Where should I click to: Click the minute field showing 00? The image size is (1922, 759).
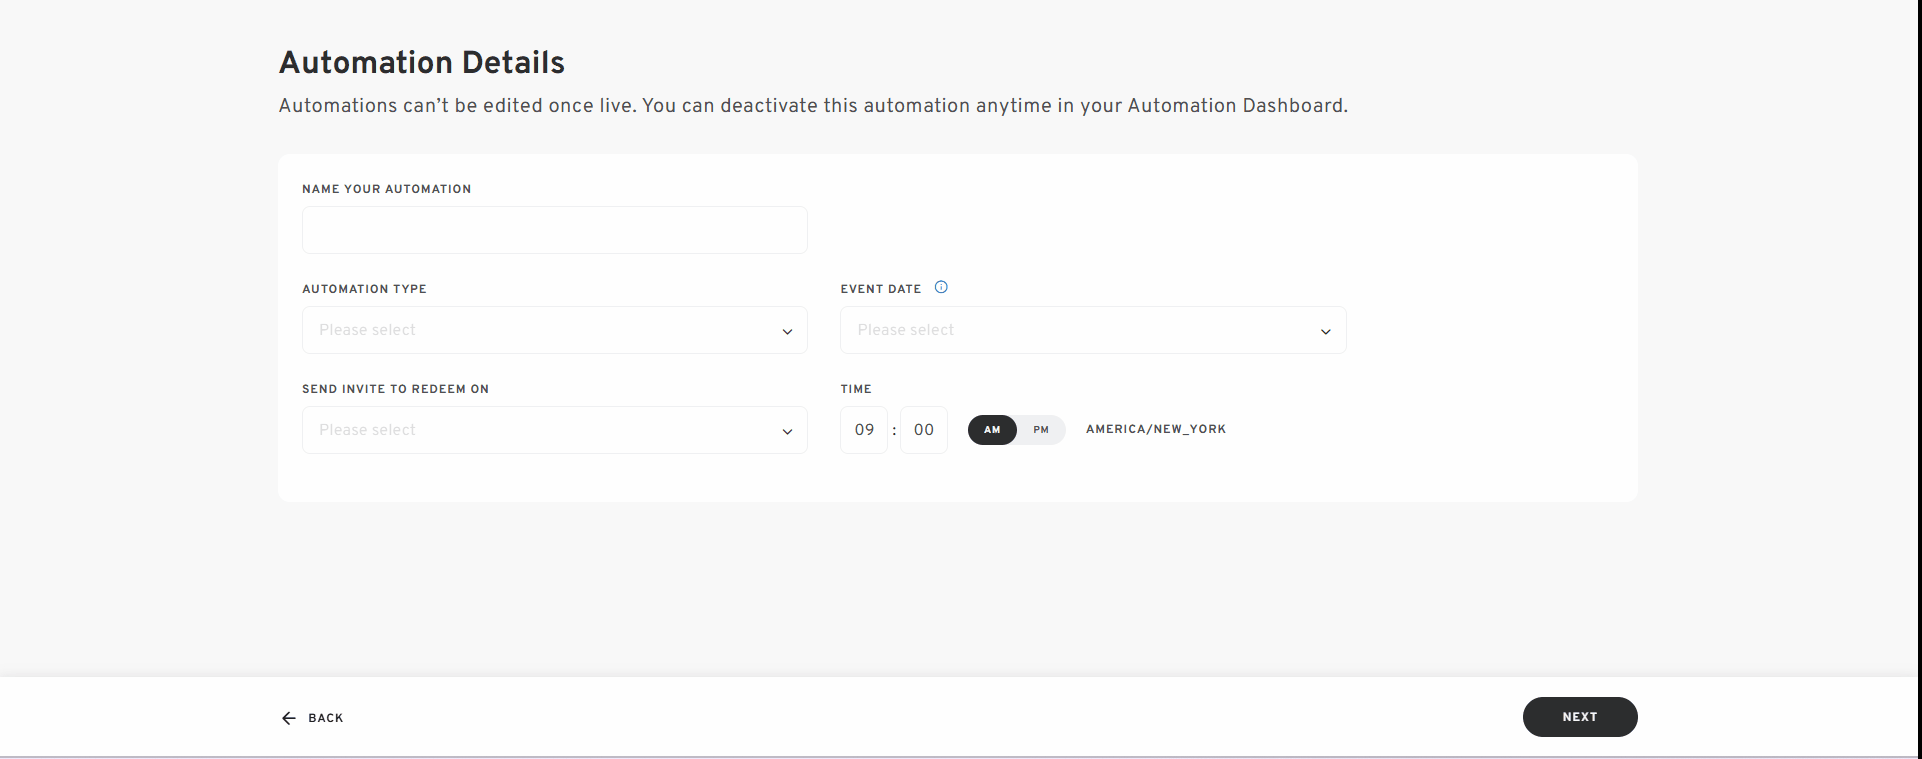pyautogui.click(x=922, y=430)
